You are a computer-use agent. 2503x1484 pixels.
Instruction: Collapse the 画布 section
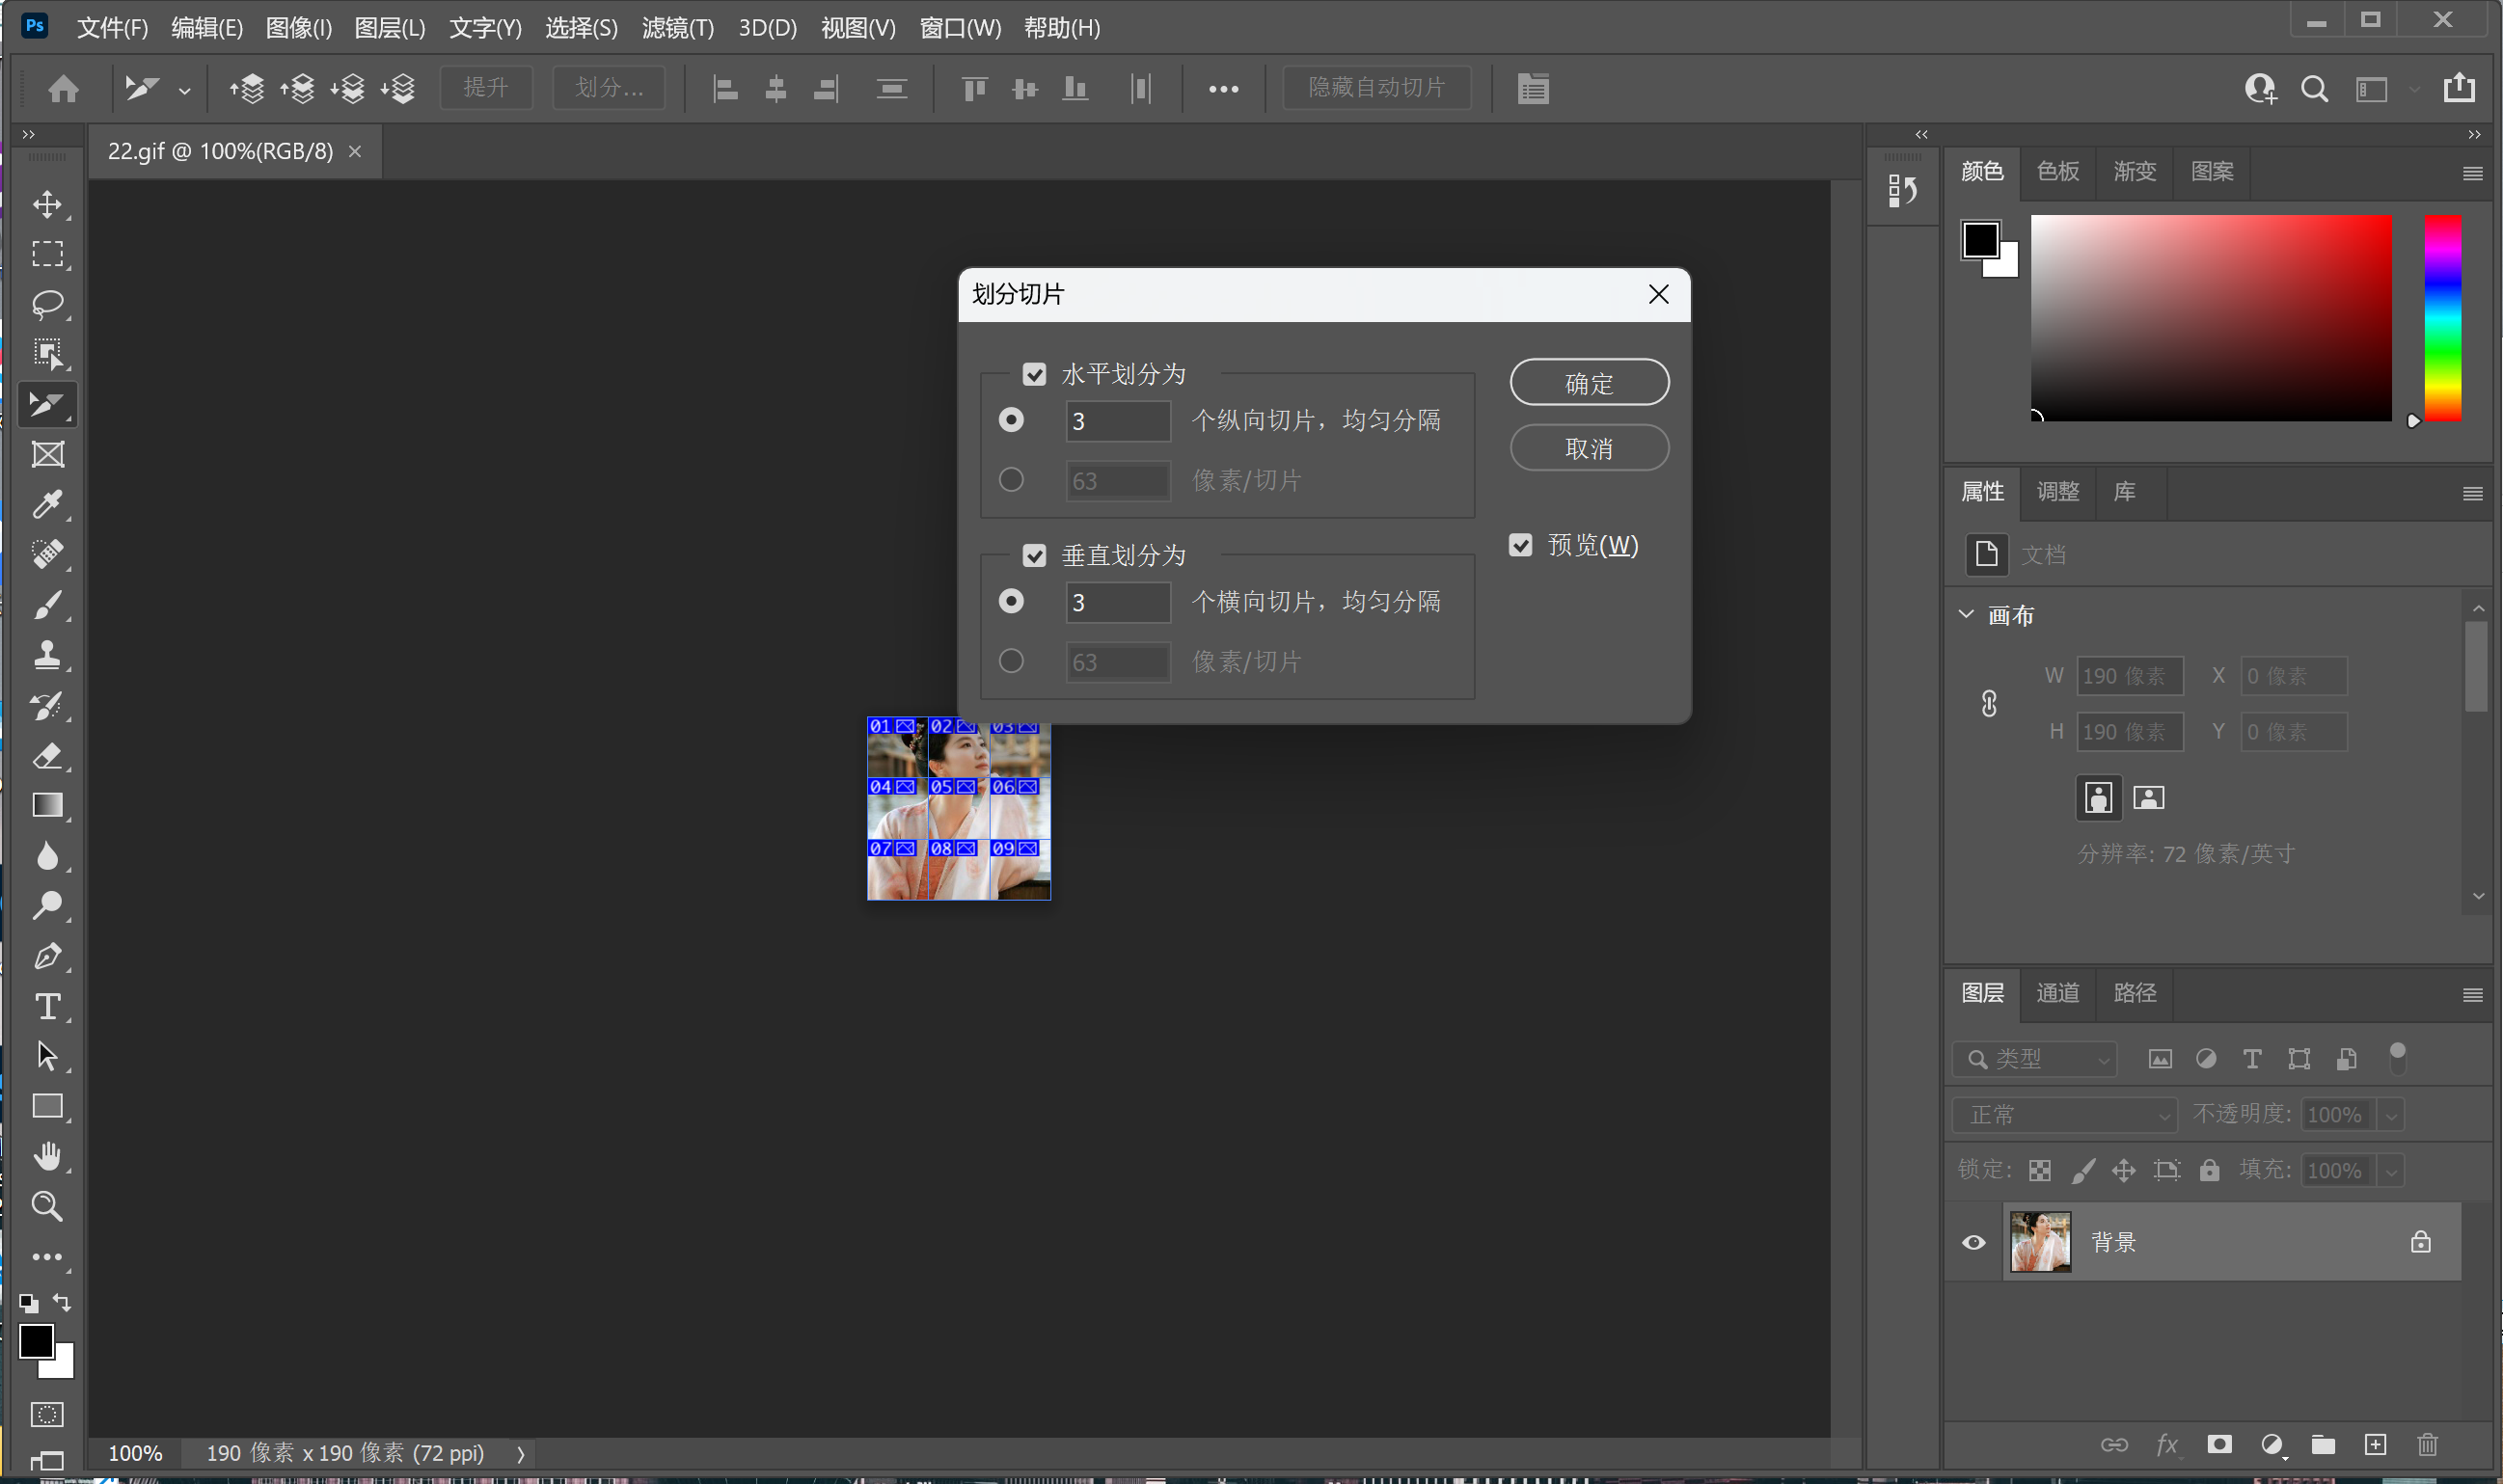click(x=1966, y=614)
